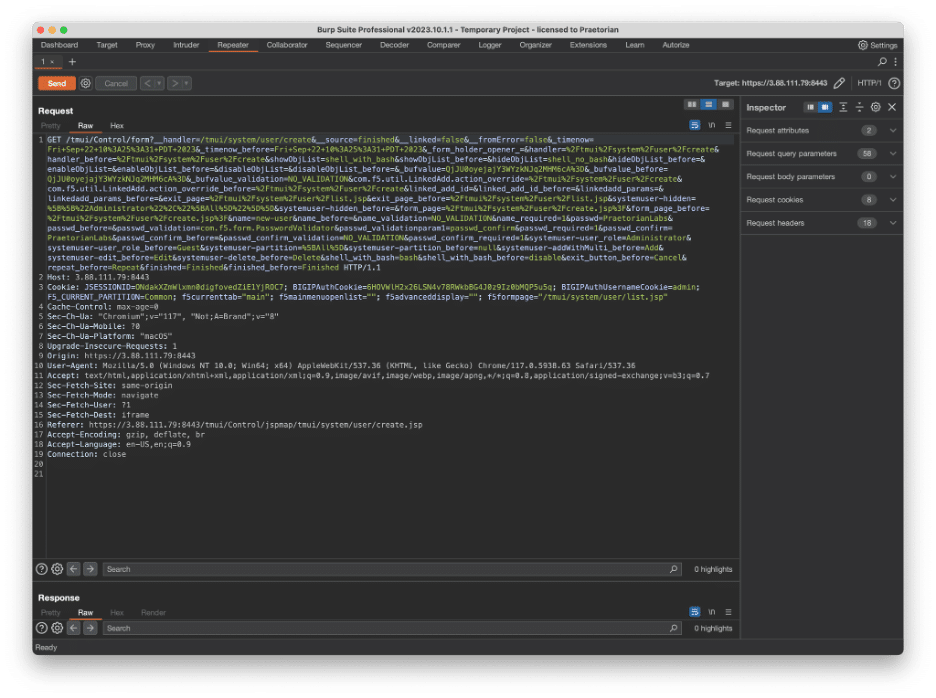Go to next request in history
Screen dimensions: 936x698
pos(174,84)
